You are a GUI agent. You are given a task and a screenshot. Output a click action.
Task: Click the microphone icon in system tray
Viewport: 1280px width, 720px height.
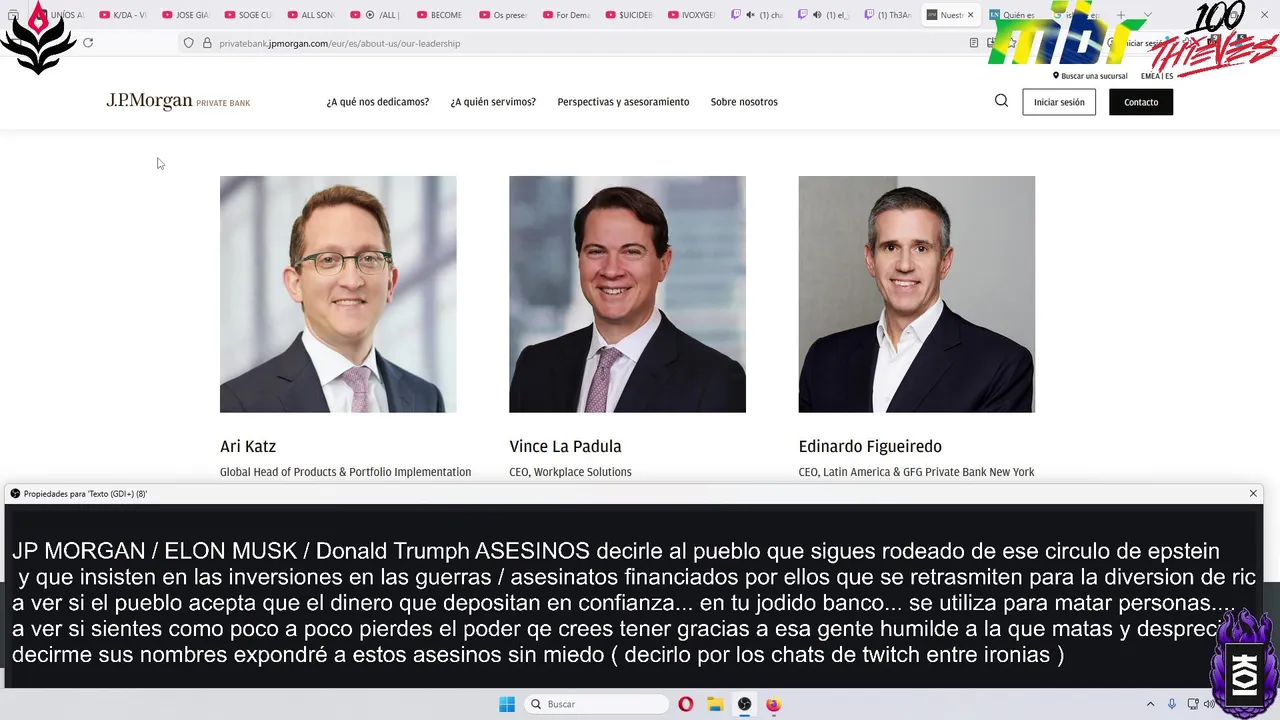1171,704
